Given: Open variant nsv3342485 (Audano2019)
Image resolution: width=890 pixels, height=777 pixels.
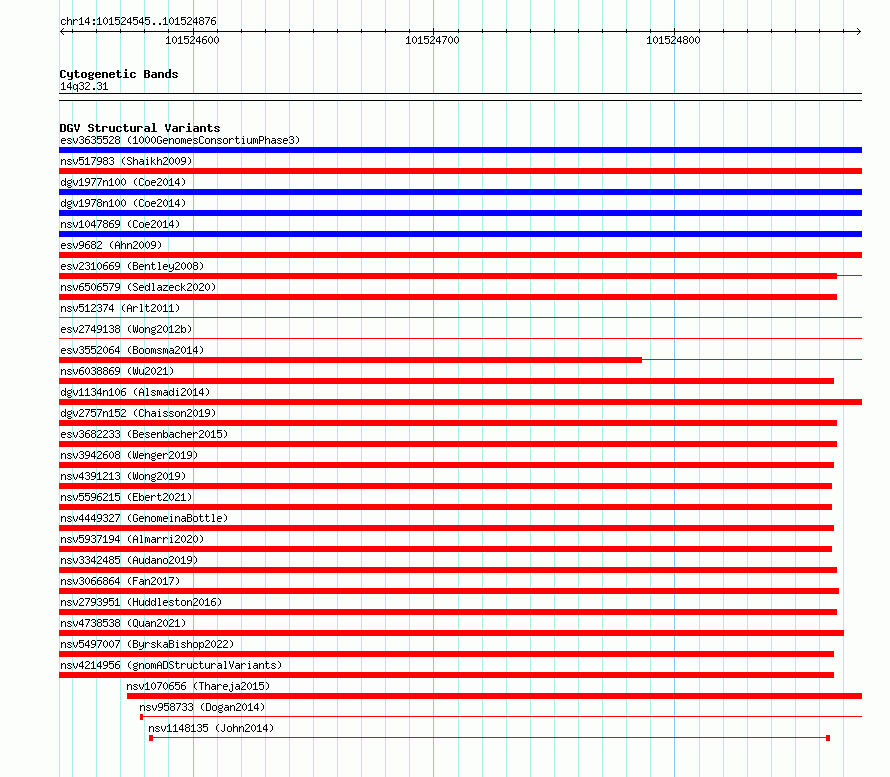Looking at the screenshot, I should tap(129, 560).
